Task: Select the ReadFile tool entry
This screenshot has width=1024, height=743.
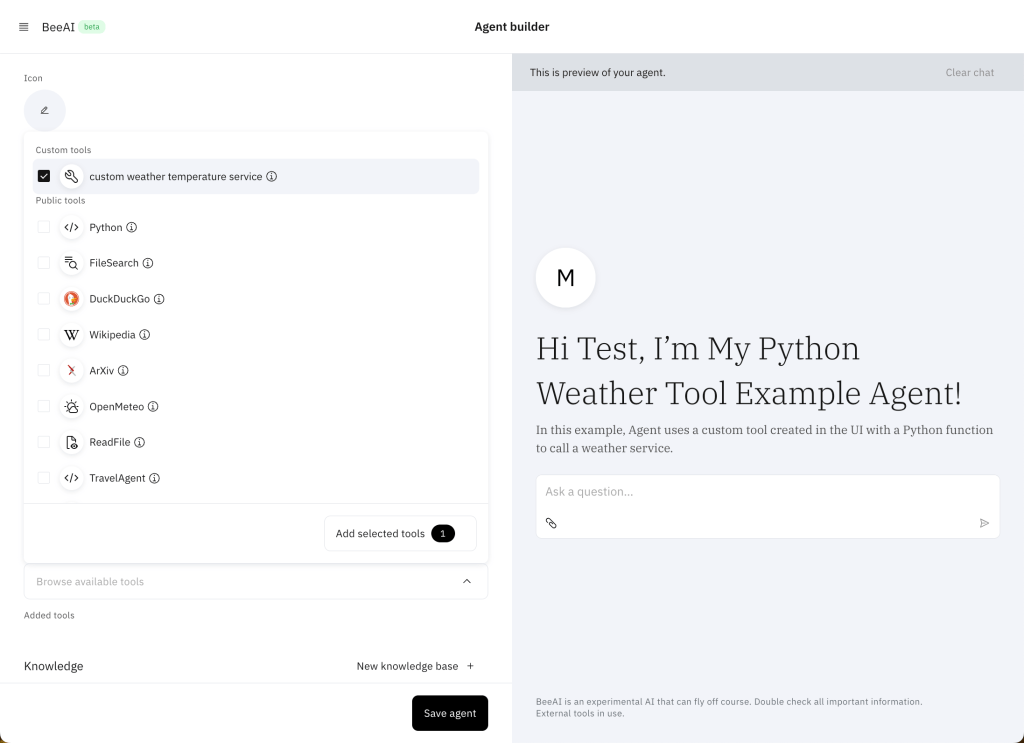Action: tap(109, 442)
